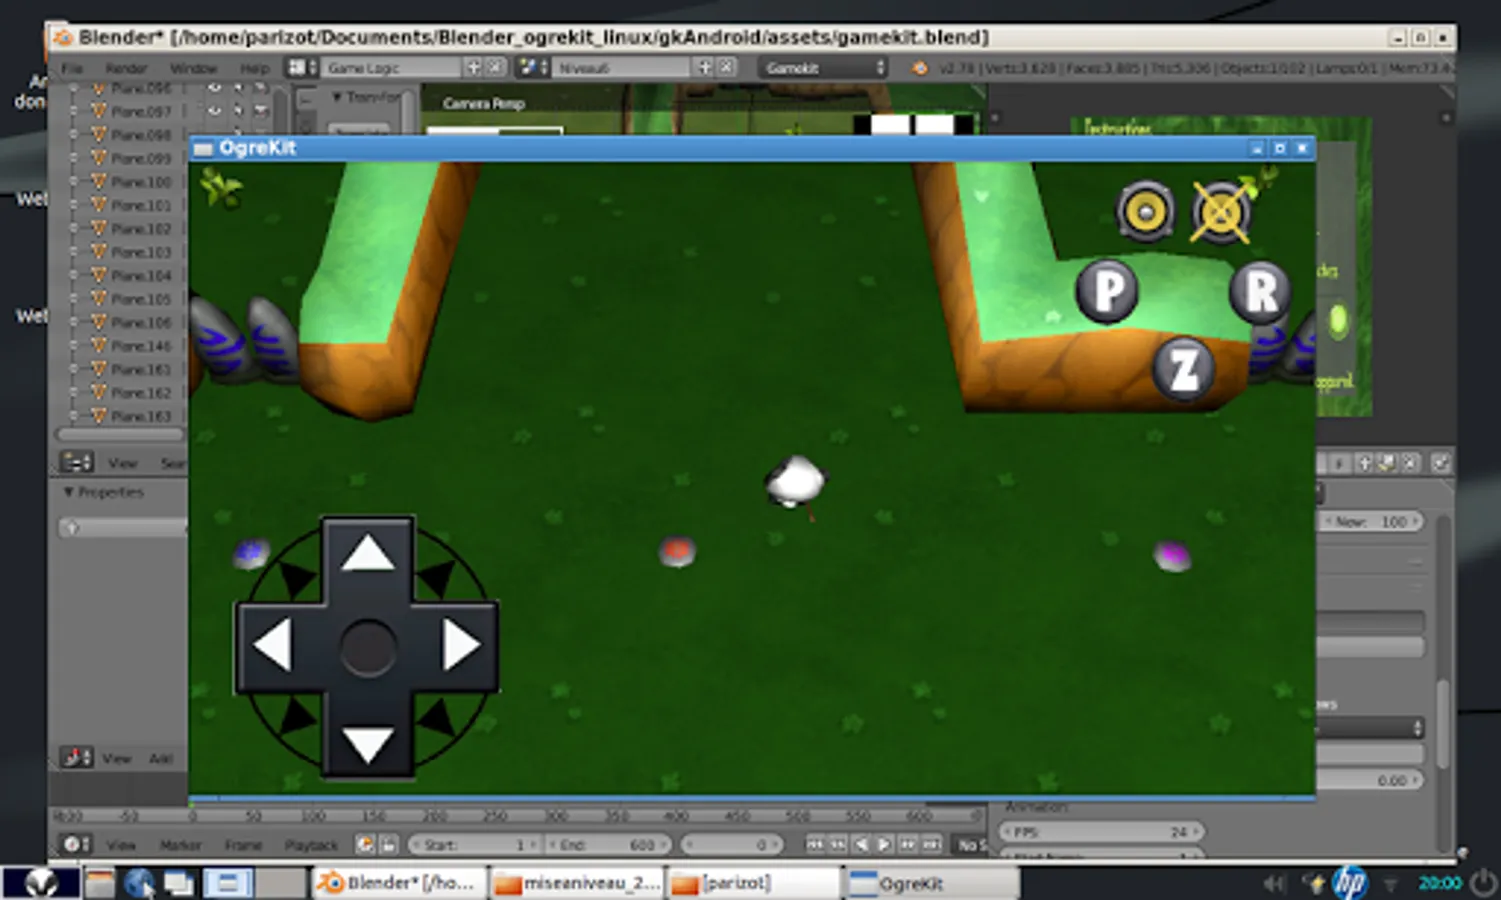Tap the D-pad center circle
Image resolution: width=1501 pixels, height=900 pixels.
[367, 648]
